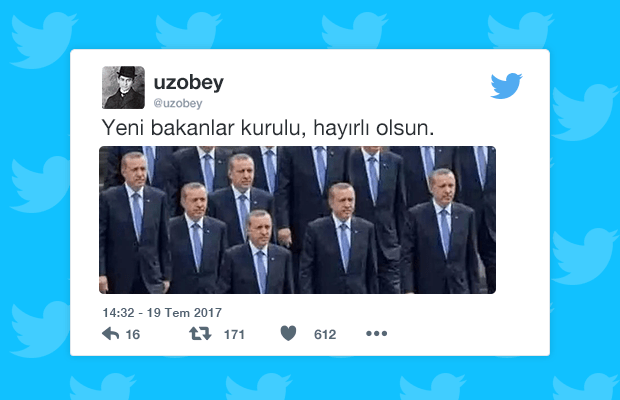Click the Twitter bird logo in tweet card

[x=506, y=85]
